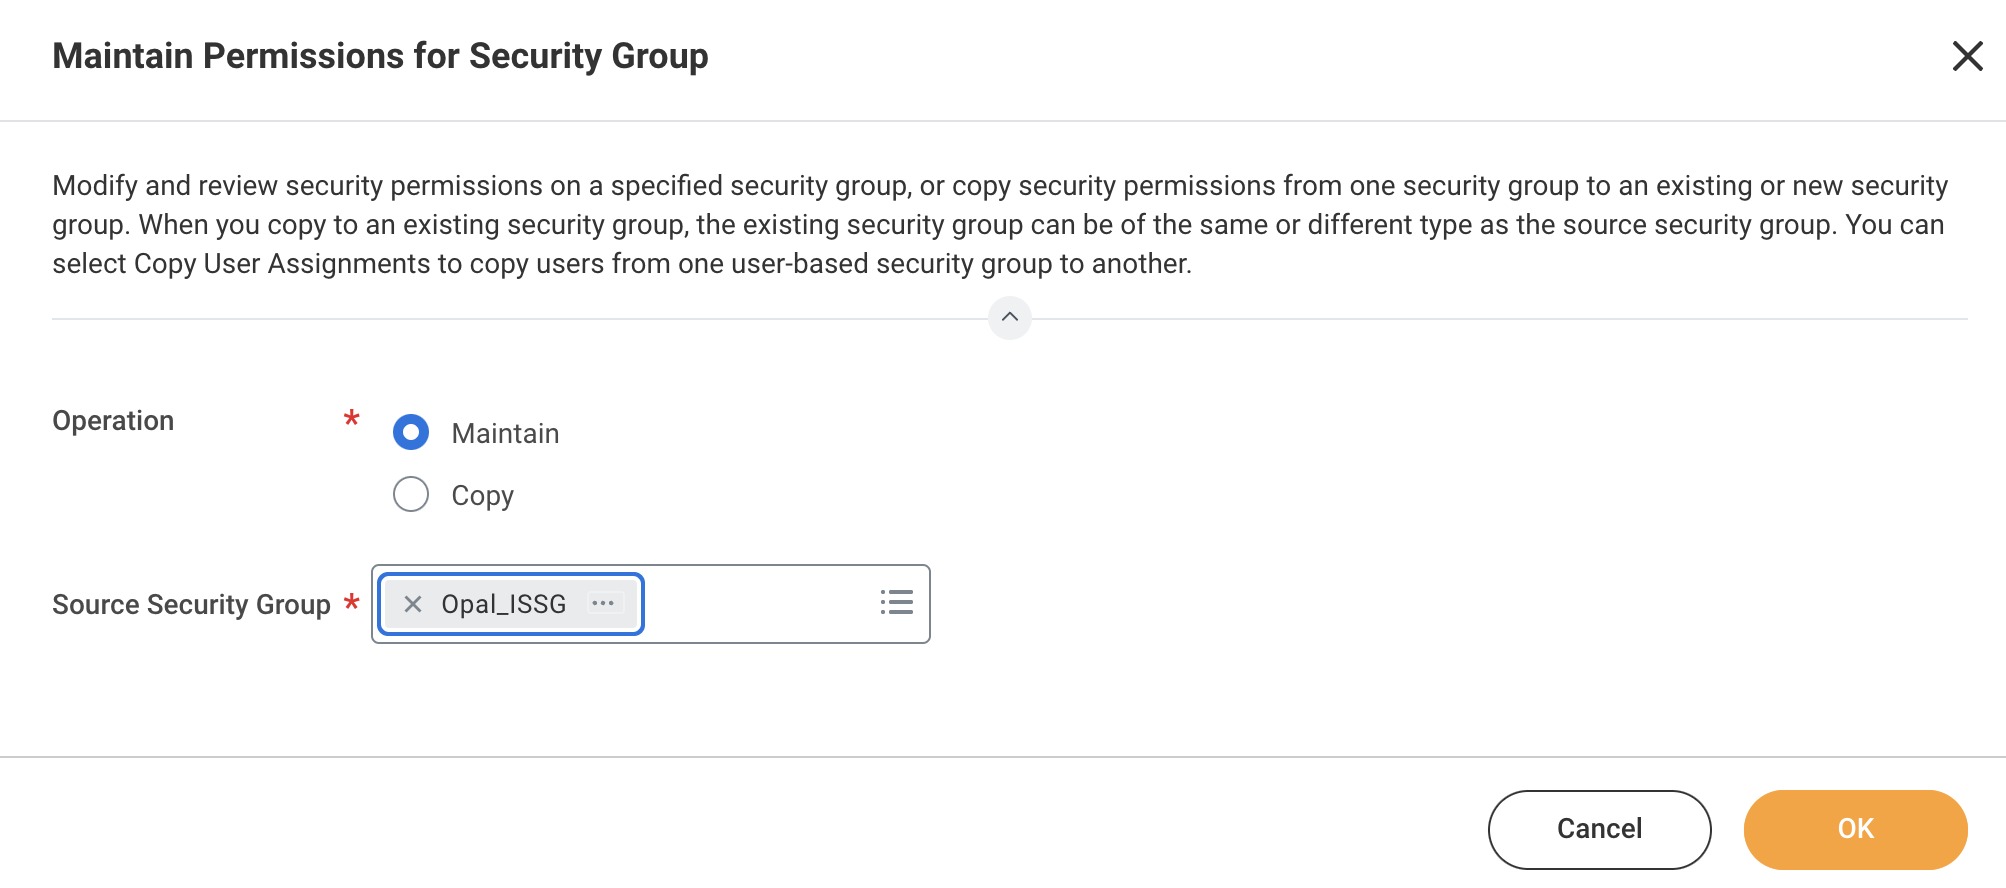Click the Opal_ISSG selected value text
This screenshot has width=2006, height=888.
point(503,604)
